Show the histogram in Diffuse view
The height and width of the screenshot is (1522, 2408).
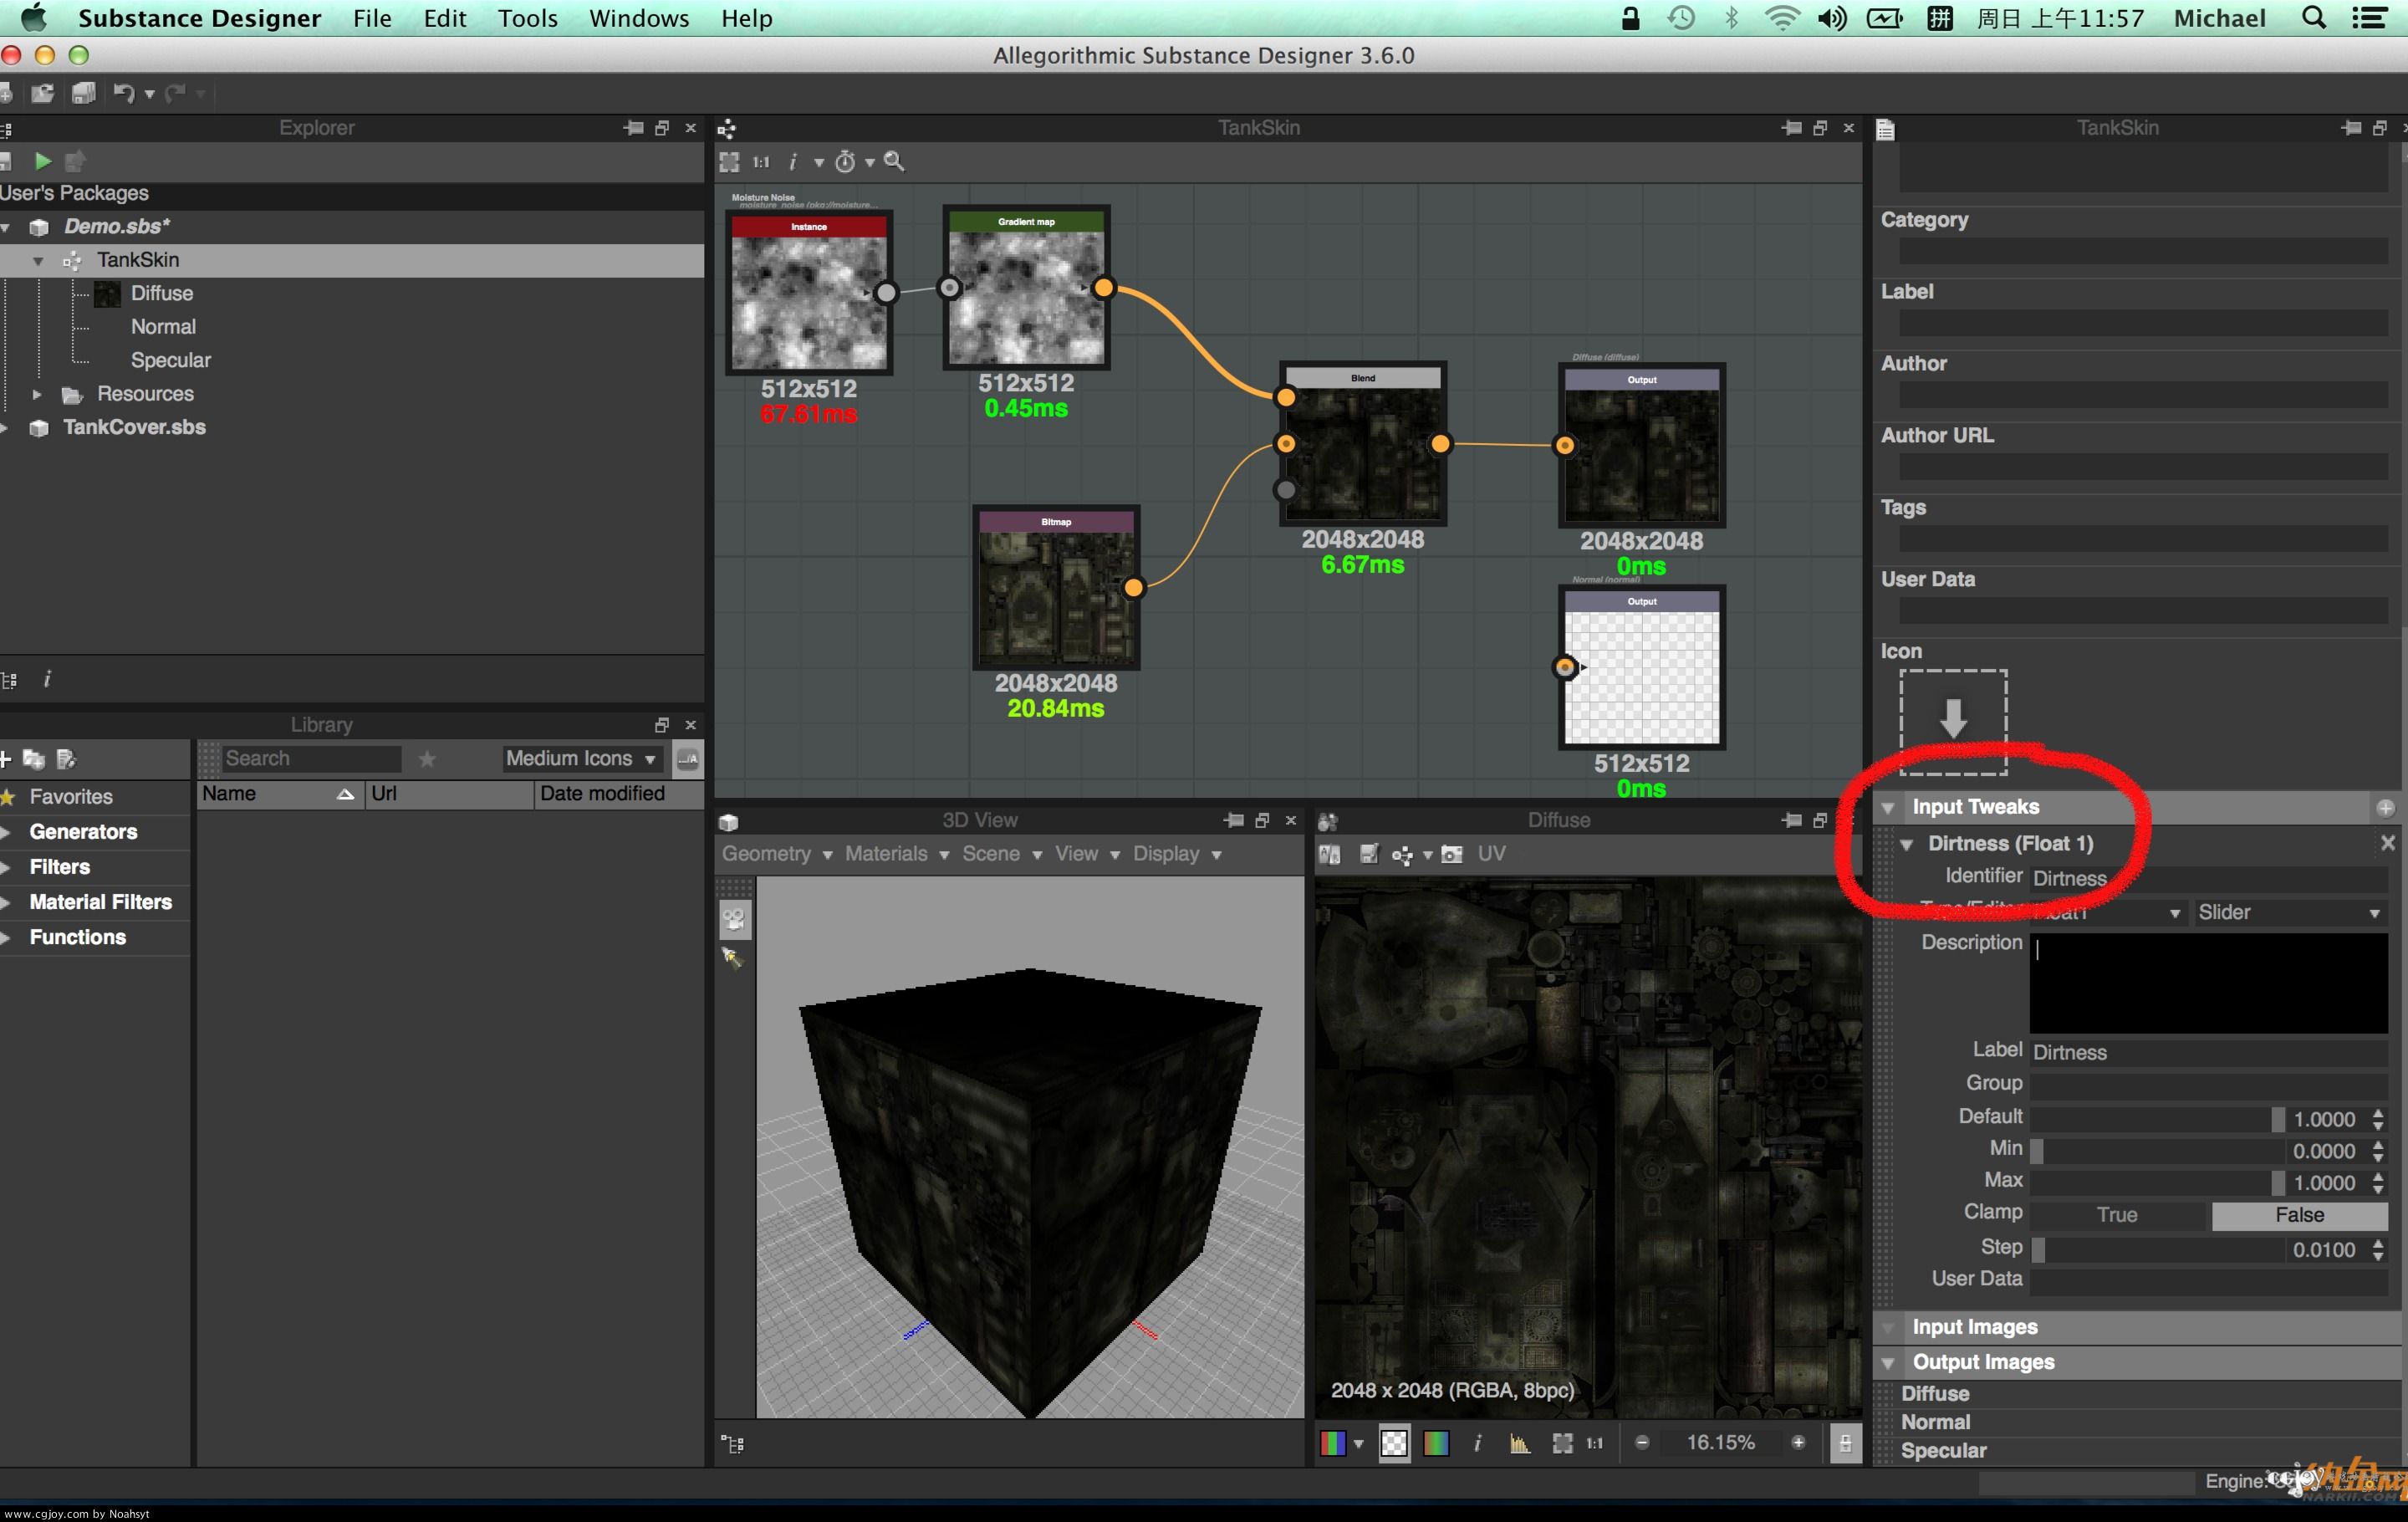coord(1520,1443)
